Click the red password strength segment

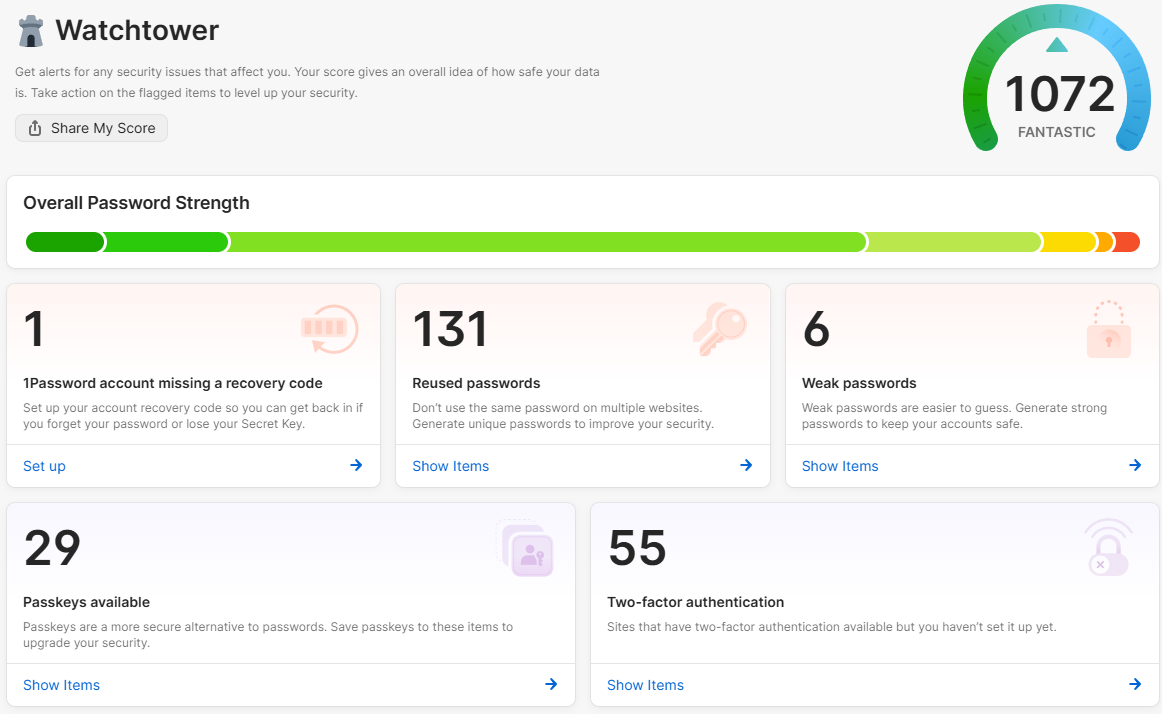pyautogui.click(x=1126, y=242)
